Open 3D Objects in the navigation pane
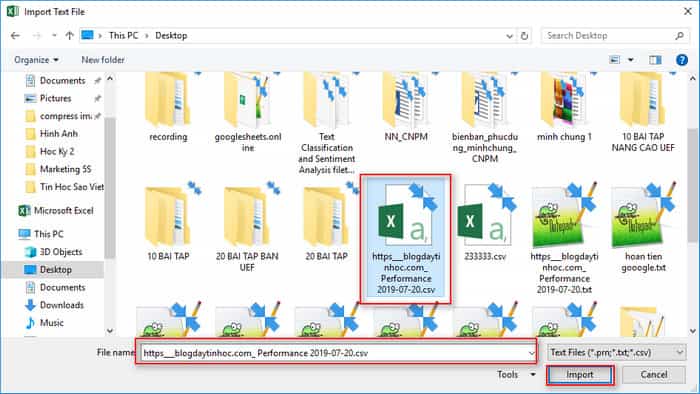Viewport: 700px width, 394px height. [61, 252]
